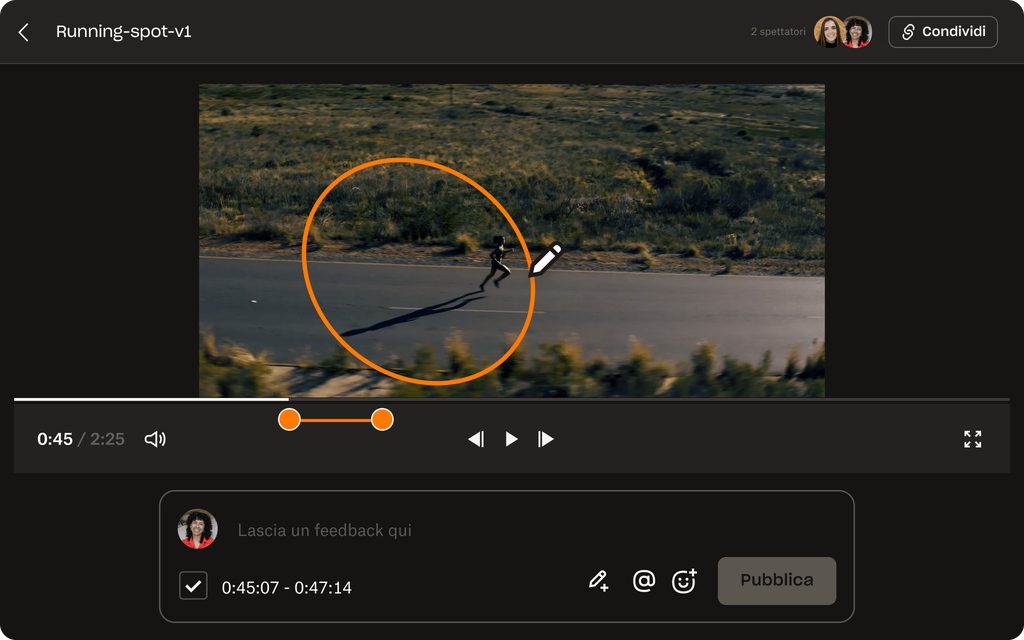
Task: Select the draw annotation pencil tool
Action: point(598,580)
